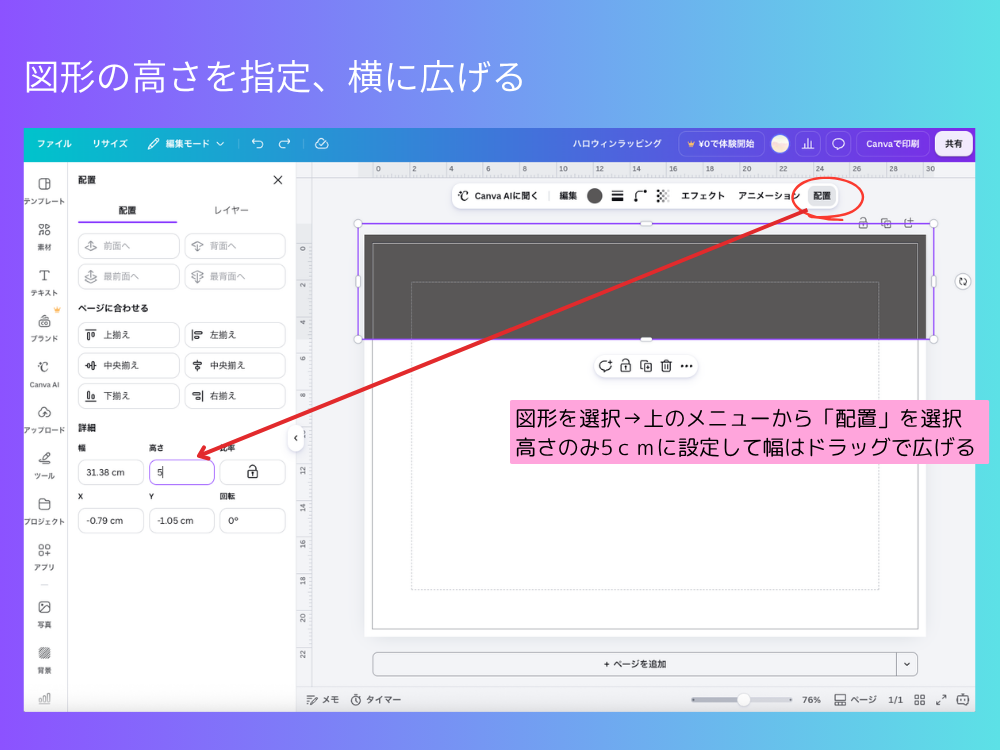Open Canva AI from the sidebar
Image resolution: width=1000 pixels, height=750 pixels.
(x=44, y=374)
